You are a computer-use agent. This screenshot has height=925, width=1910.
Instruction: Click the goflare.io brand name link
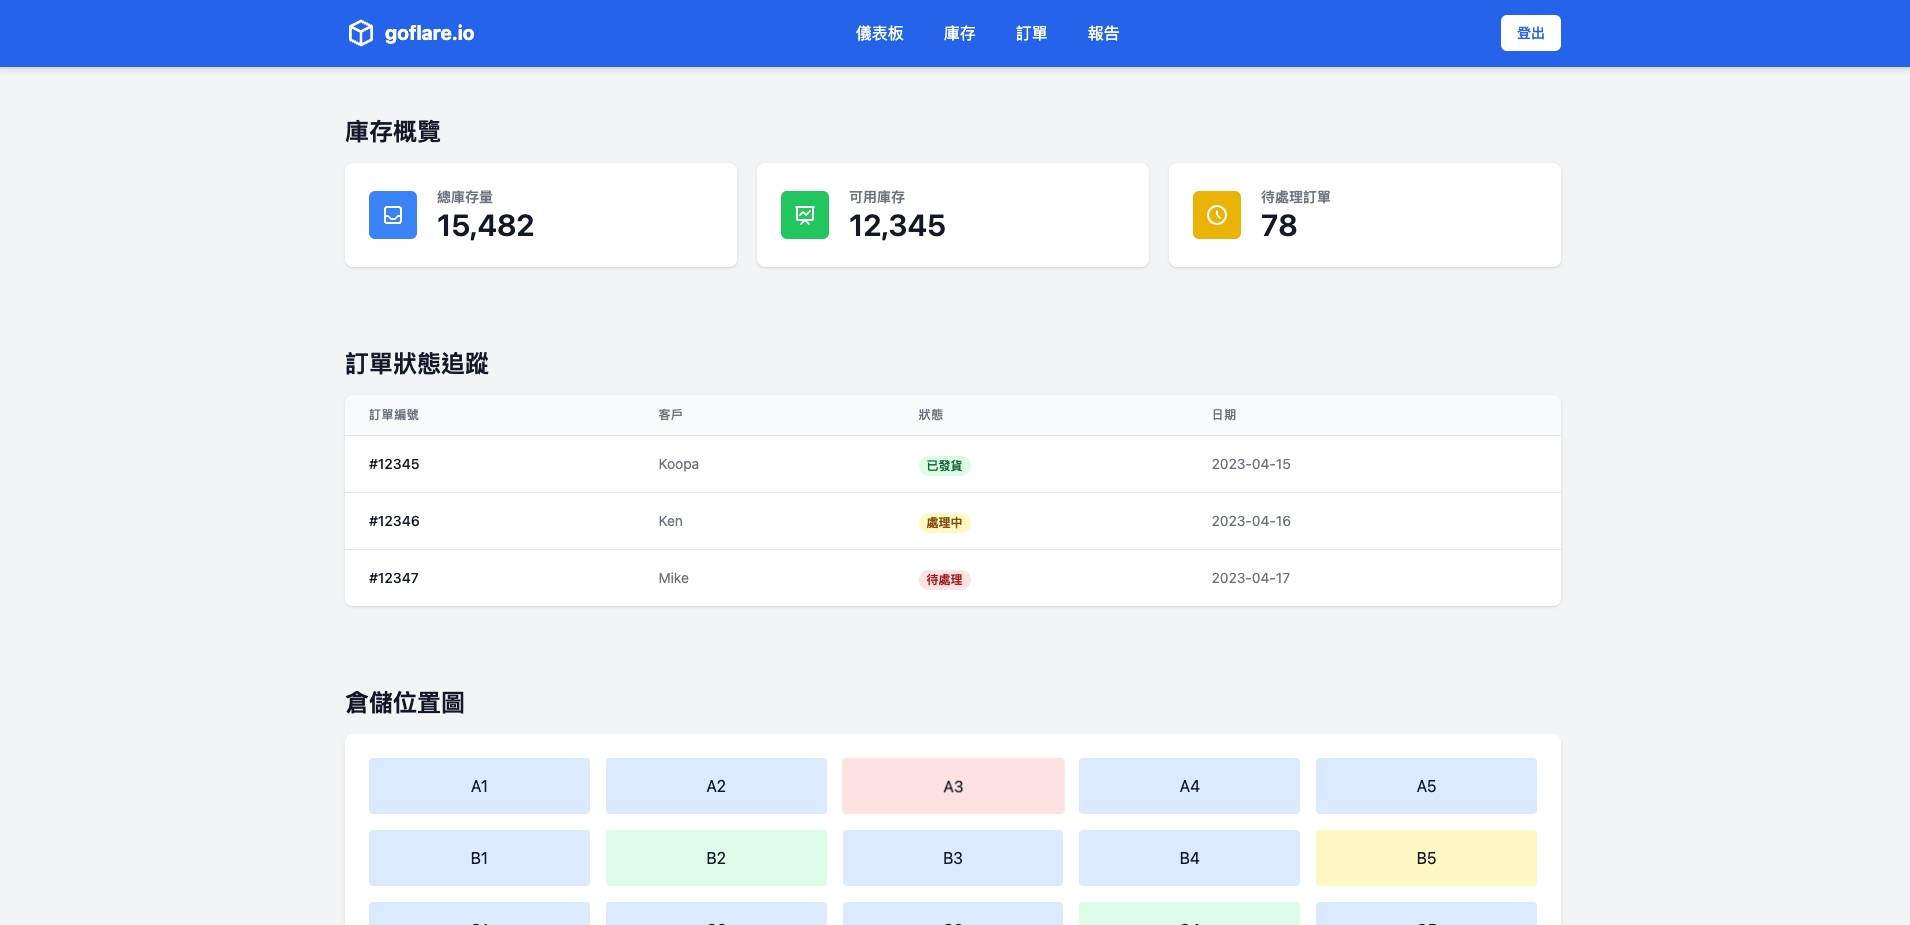(x=429, y=33)
